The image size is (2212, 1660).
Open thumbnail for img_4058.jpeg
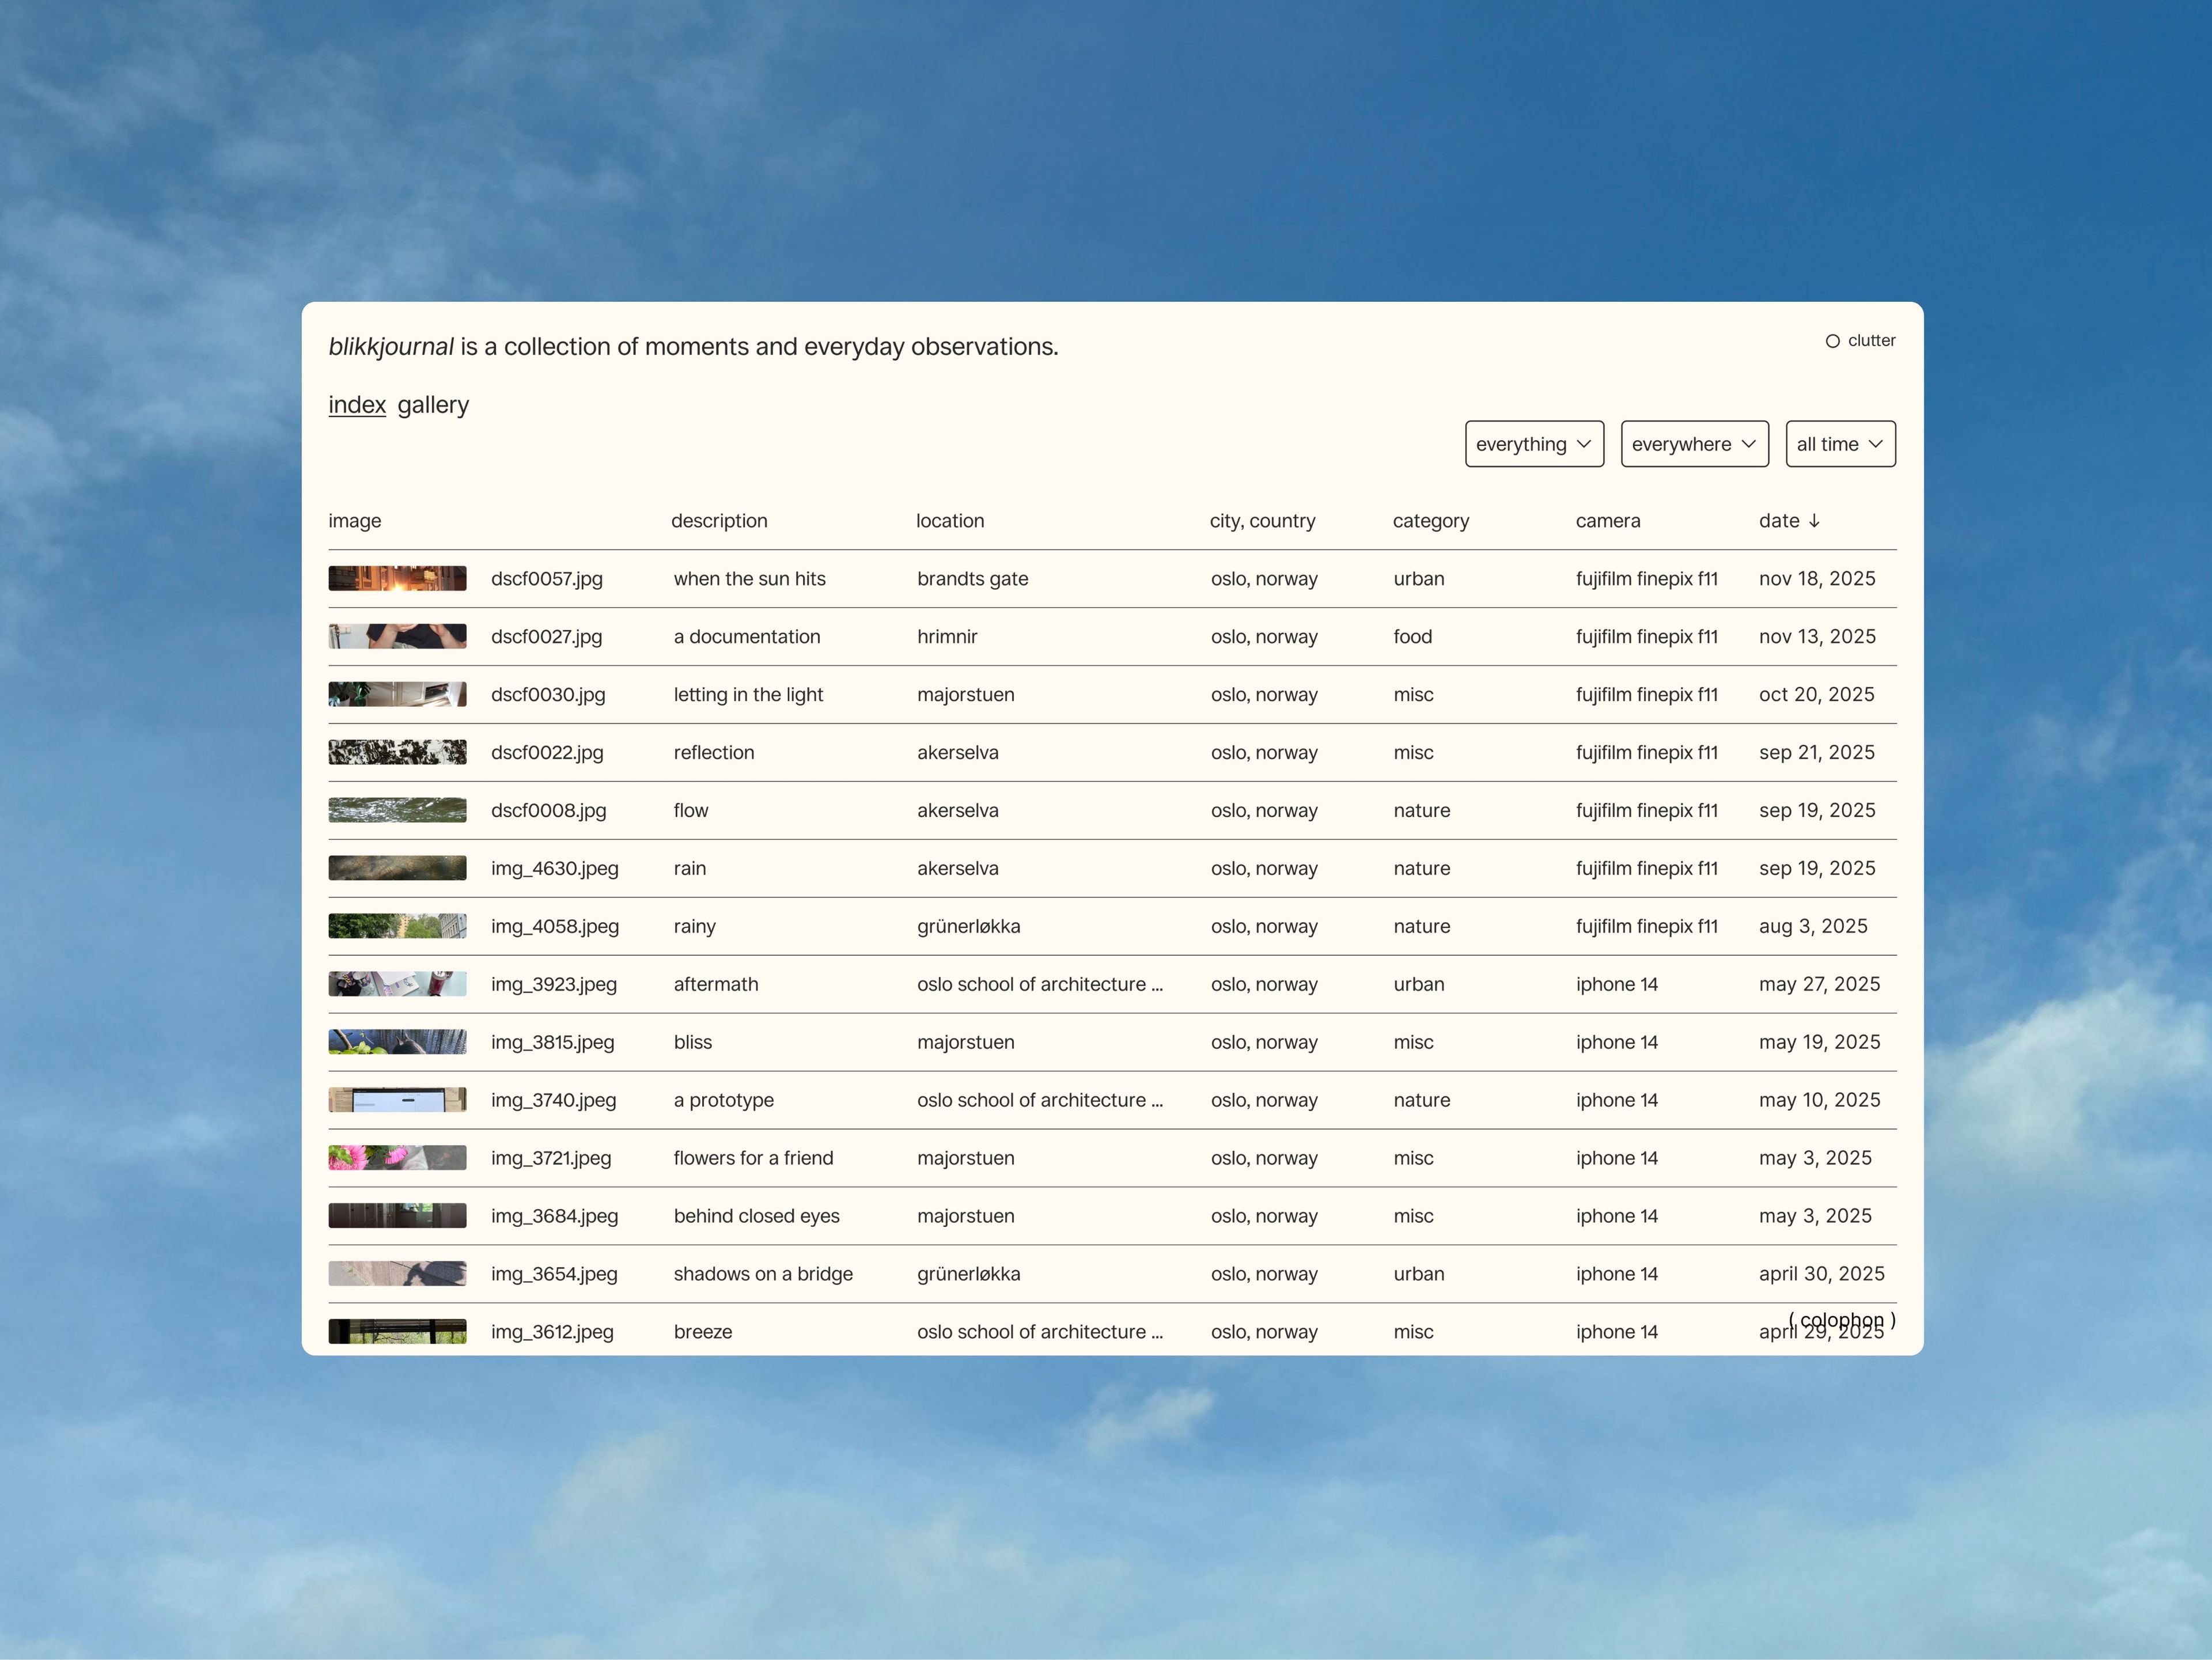(x=397, y=927)
